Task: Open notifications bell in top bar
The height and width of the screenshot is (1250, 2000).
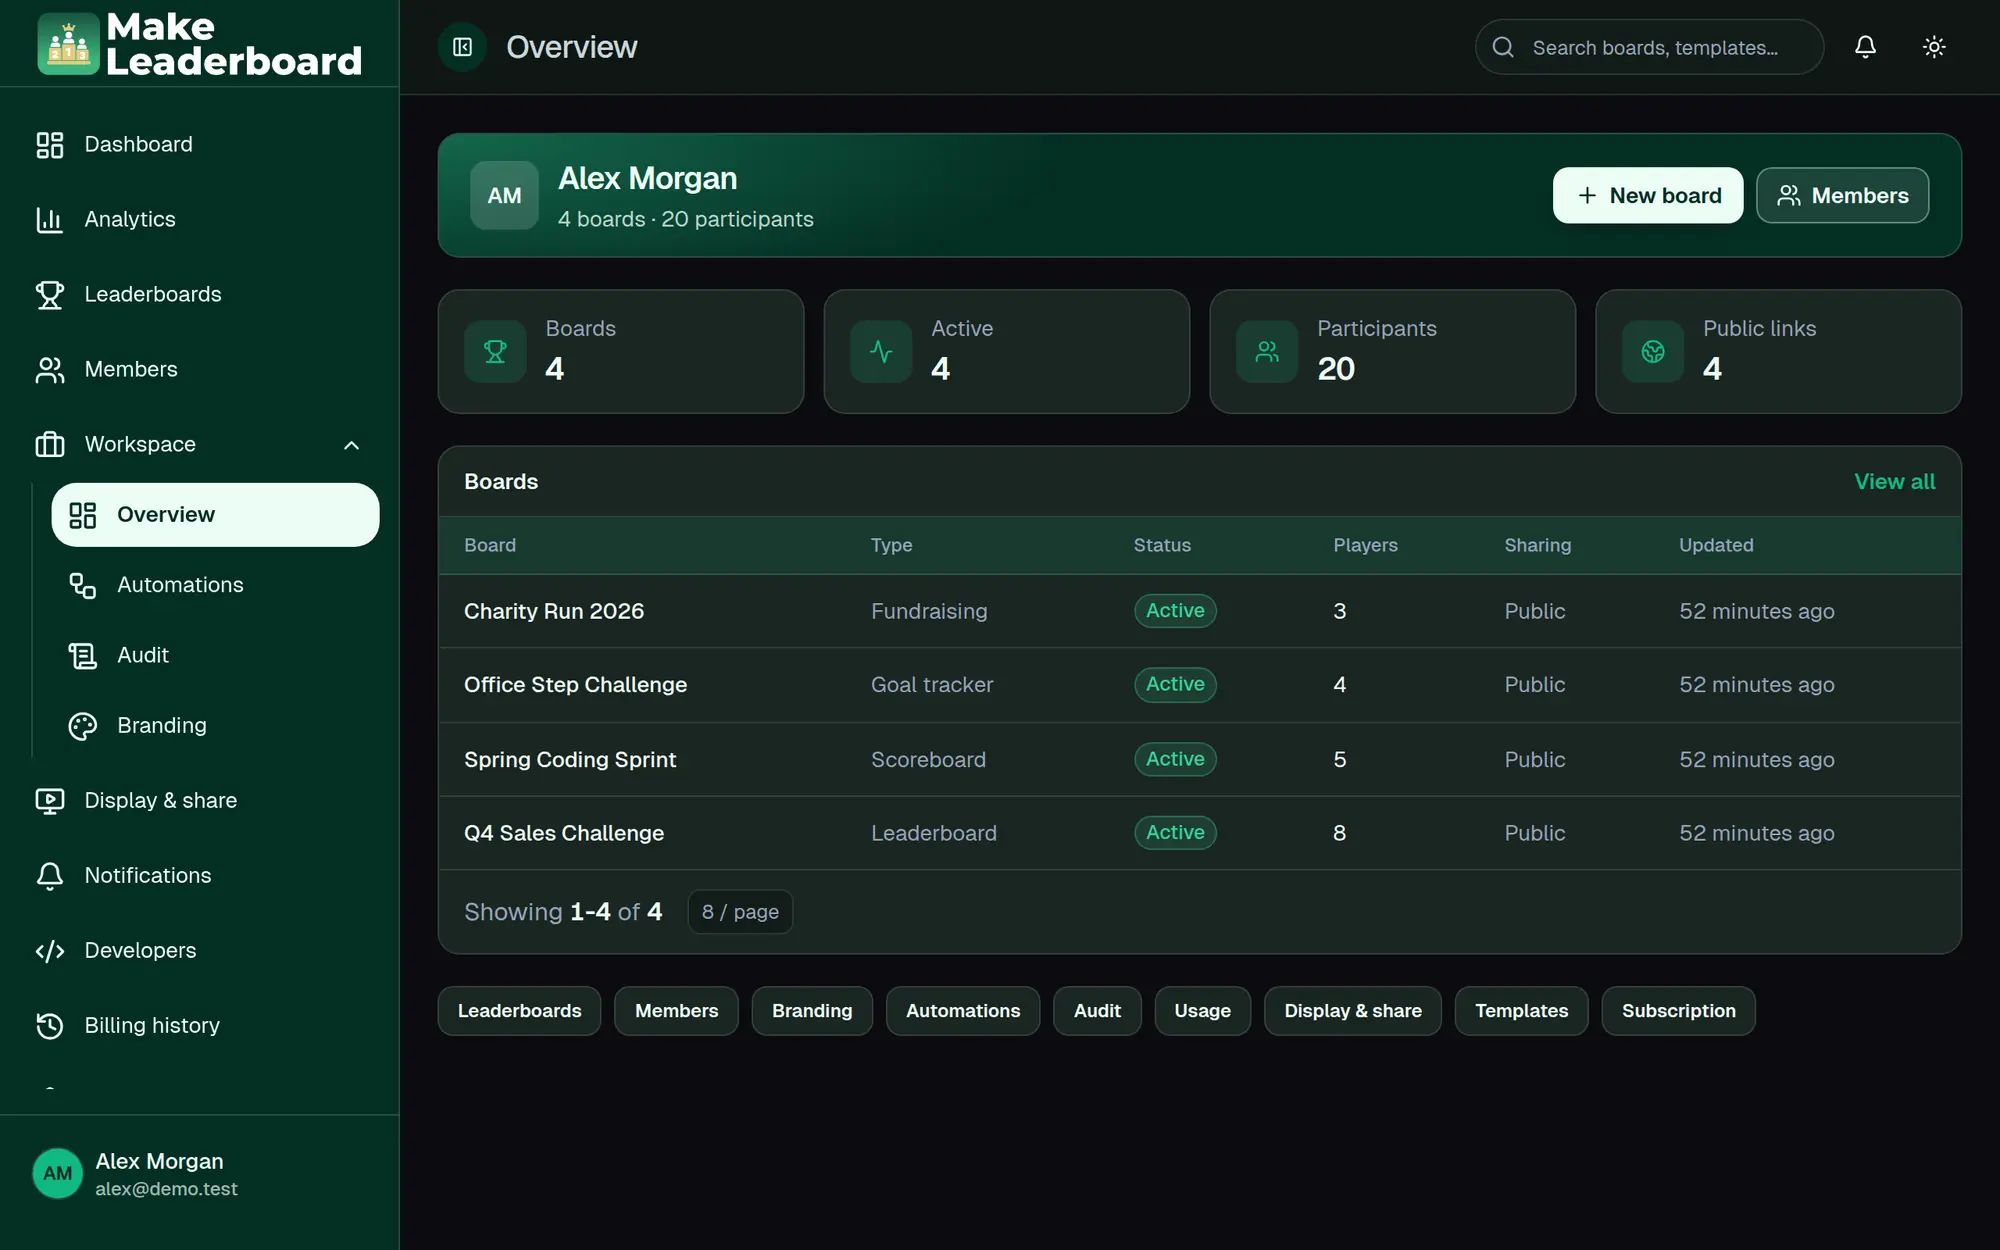Action: (1865, 47)
